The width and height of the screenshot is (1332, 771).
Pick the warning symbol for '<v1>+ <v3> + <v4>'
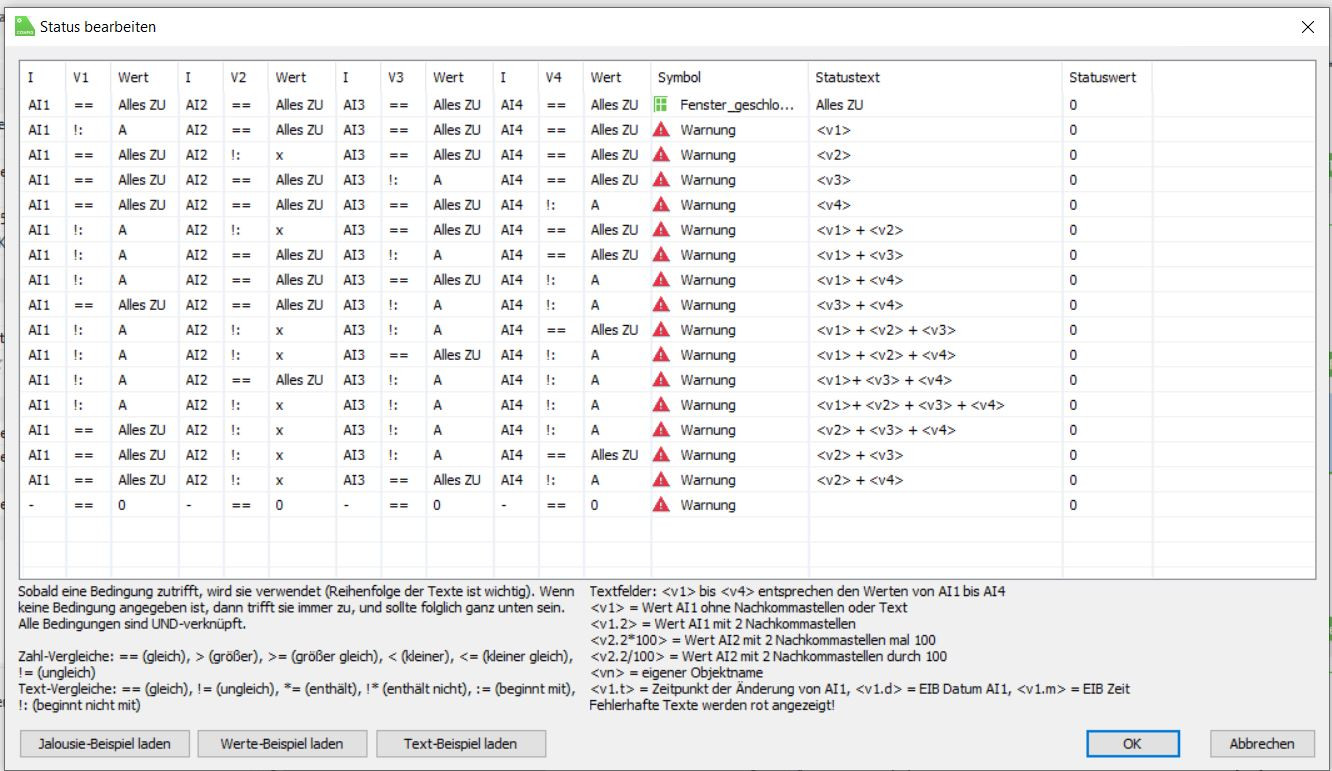click(x=661, y=379)
